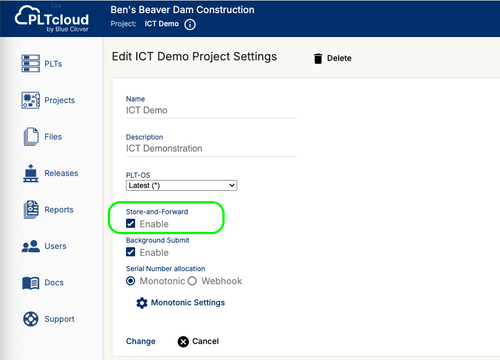500x360 pixels.
Task: Delete the ICT Demo project
Action: 333,58
